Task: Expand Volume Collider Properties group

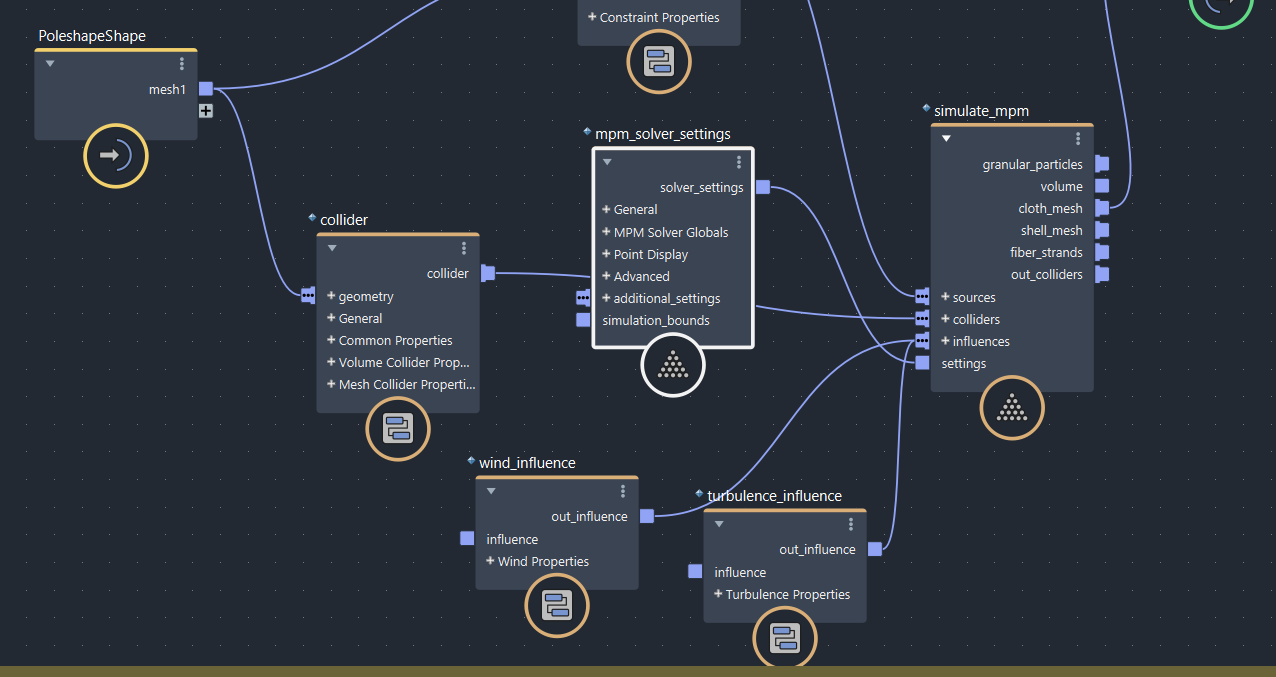Action: (x=332, y=362)
